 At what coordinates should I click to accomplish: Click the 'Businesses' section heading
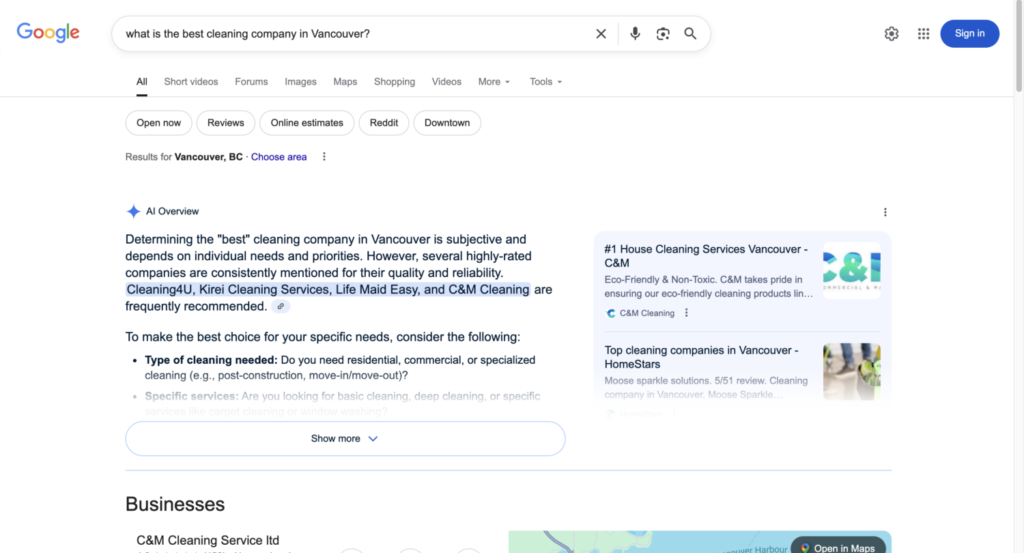tap(175, 504)
